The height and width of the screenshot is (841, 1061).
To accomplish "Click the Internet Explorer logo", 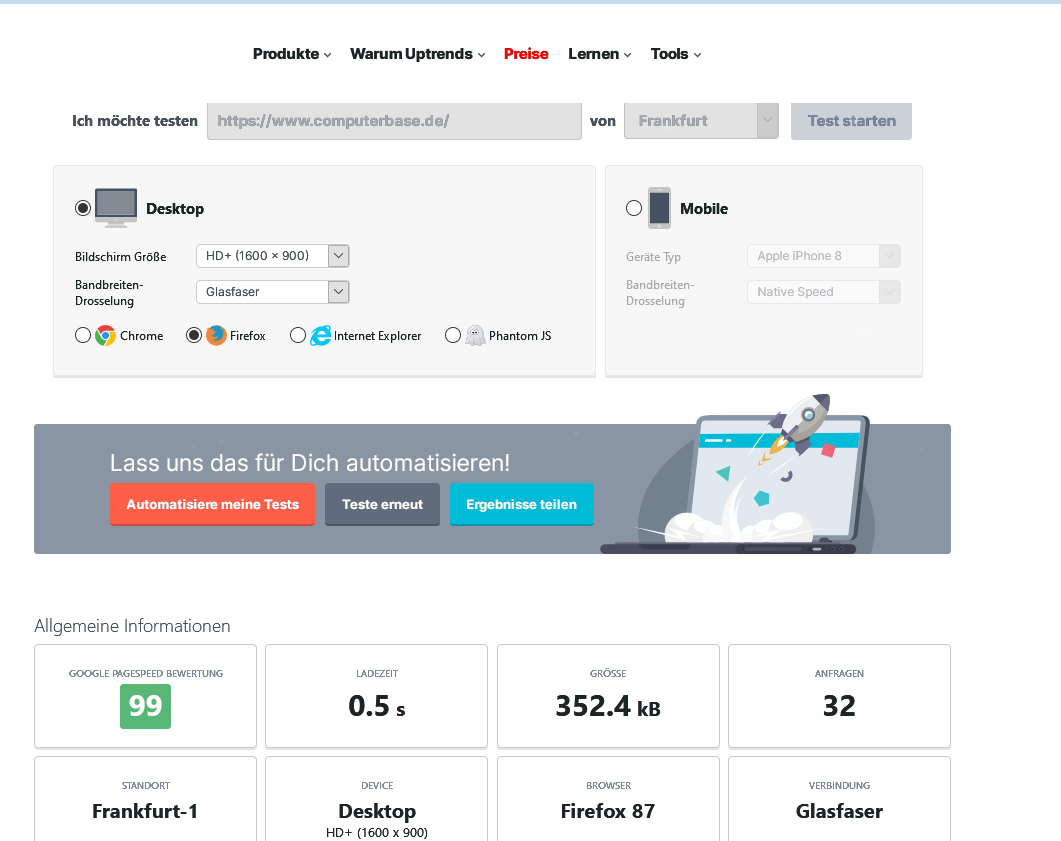I will click(320, 336).
